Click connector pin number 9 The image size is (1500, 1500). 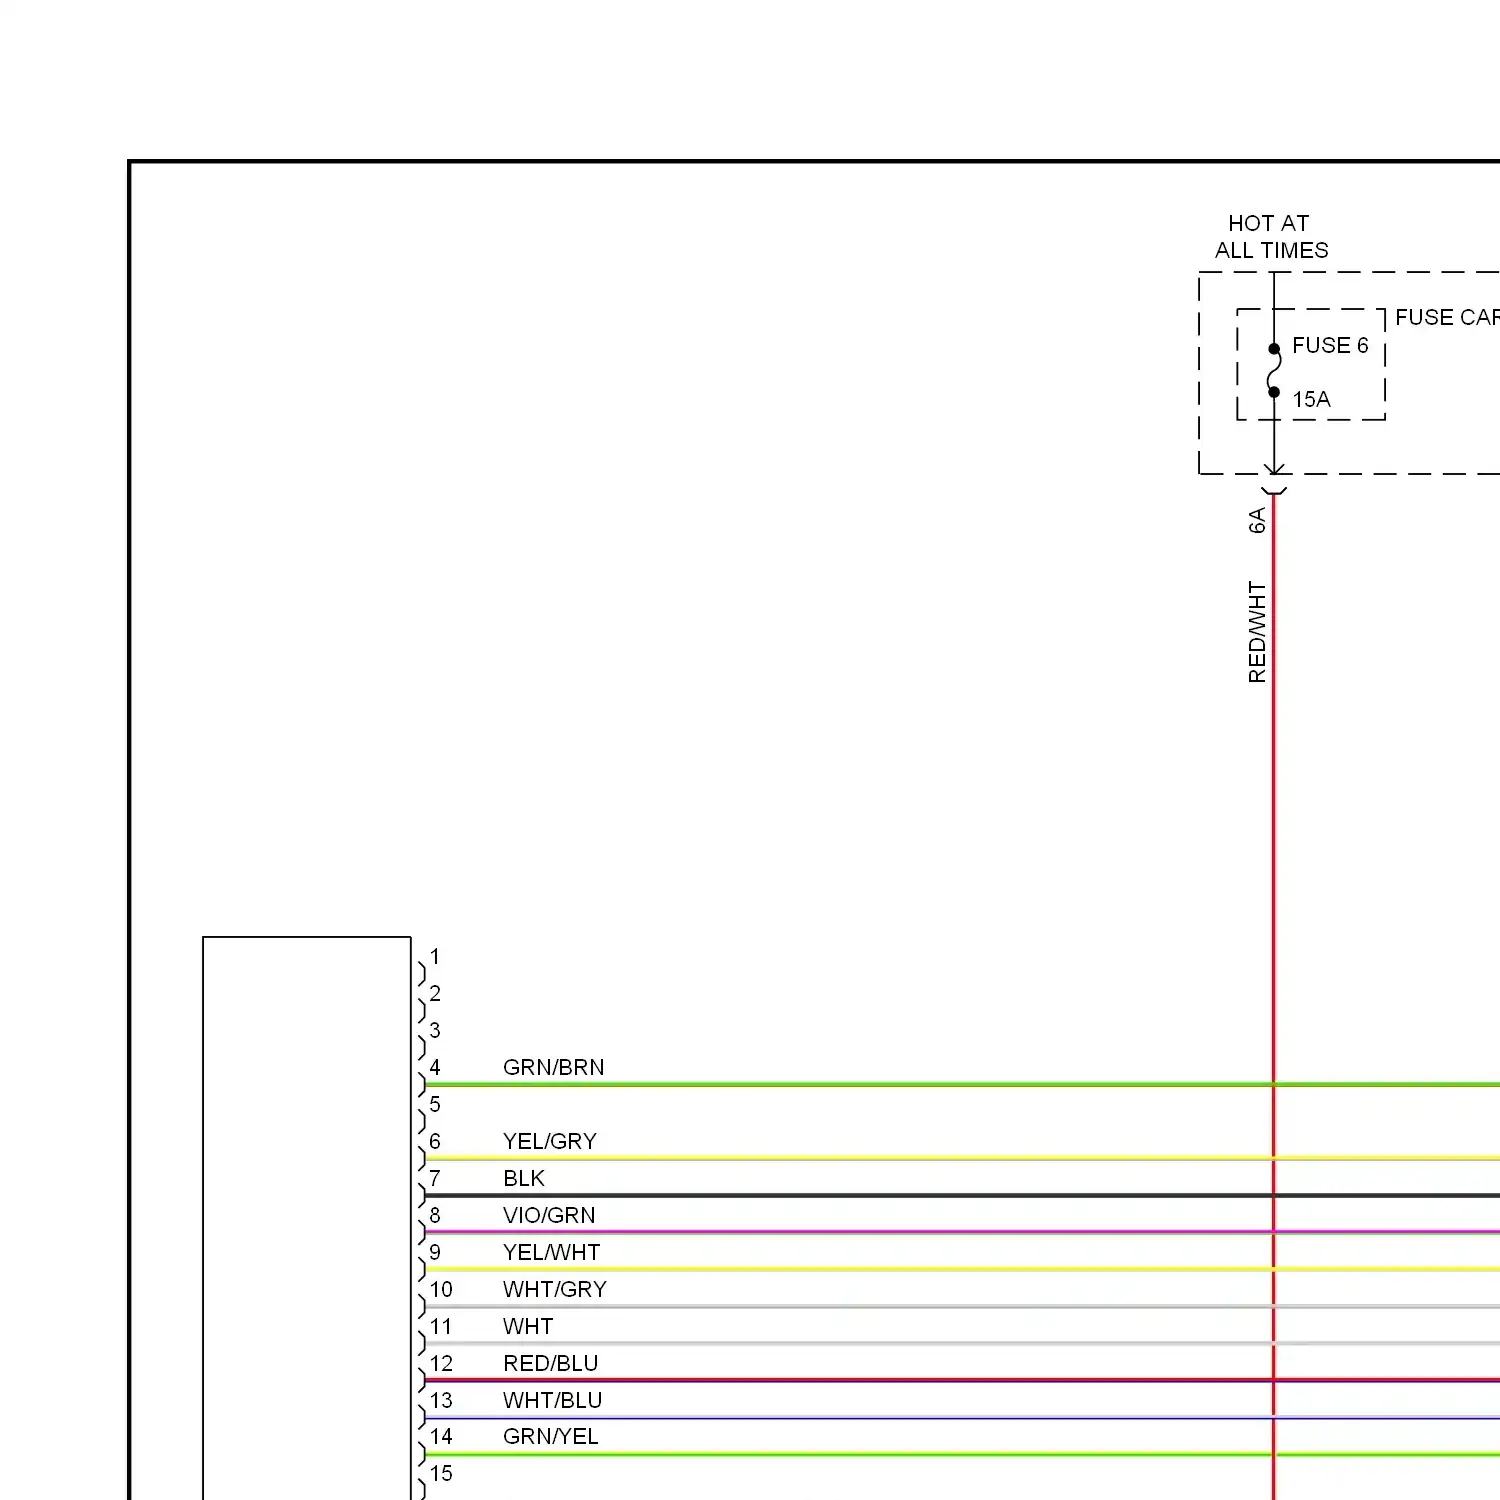click(x=435, y=1253)
